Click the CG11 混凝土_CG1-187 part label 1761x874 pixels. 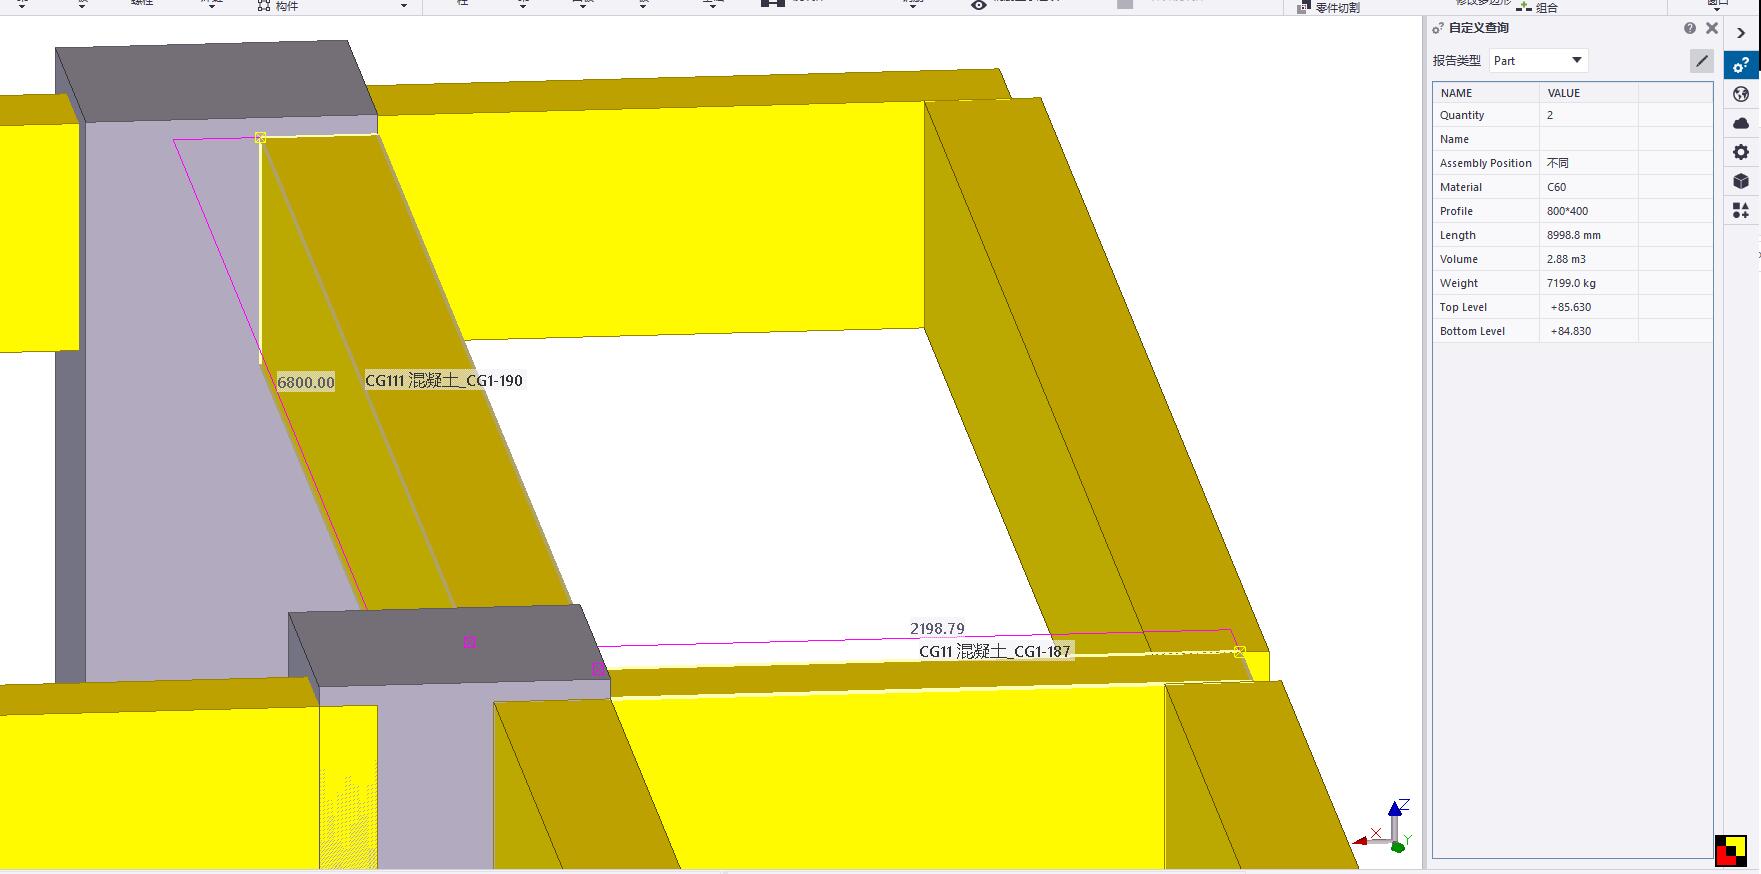(x=995, y=651)
